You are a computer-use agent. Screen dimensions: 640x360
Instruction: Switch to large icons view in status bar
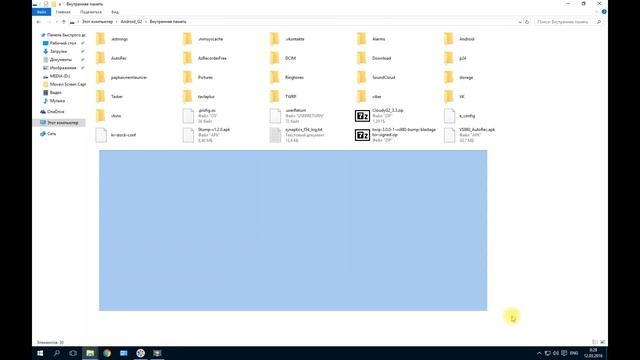coord(602,342)
